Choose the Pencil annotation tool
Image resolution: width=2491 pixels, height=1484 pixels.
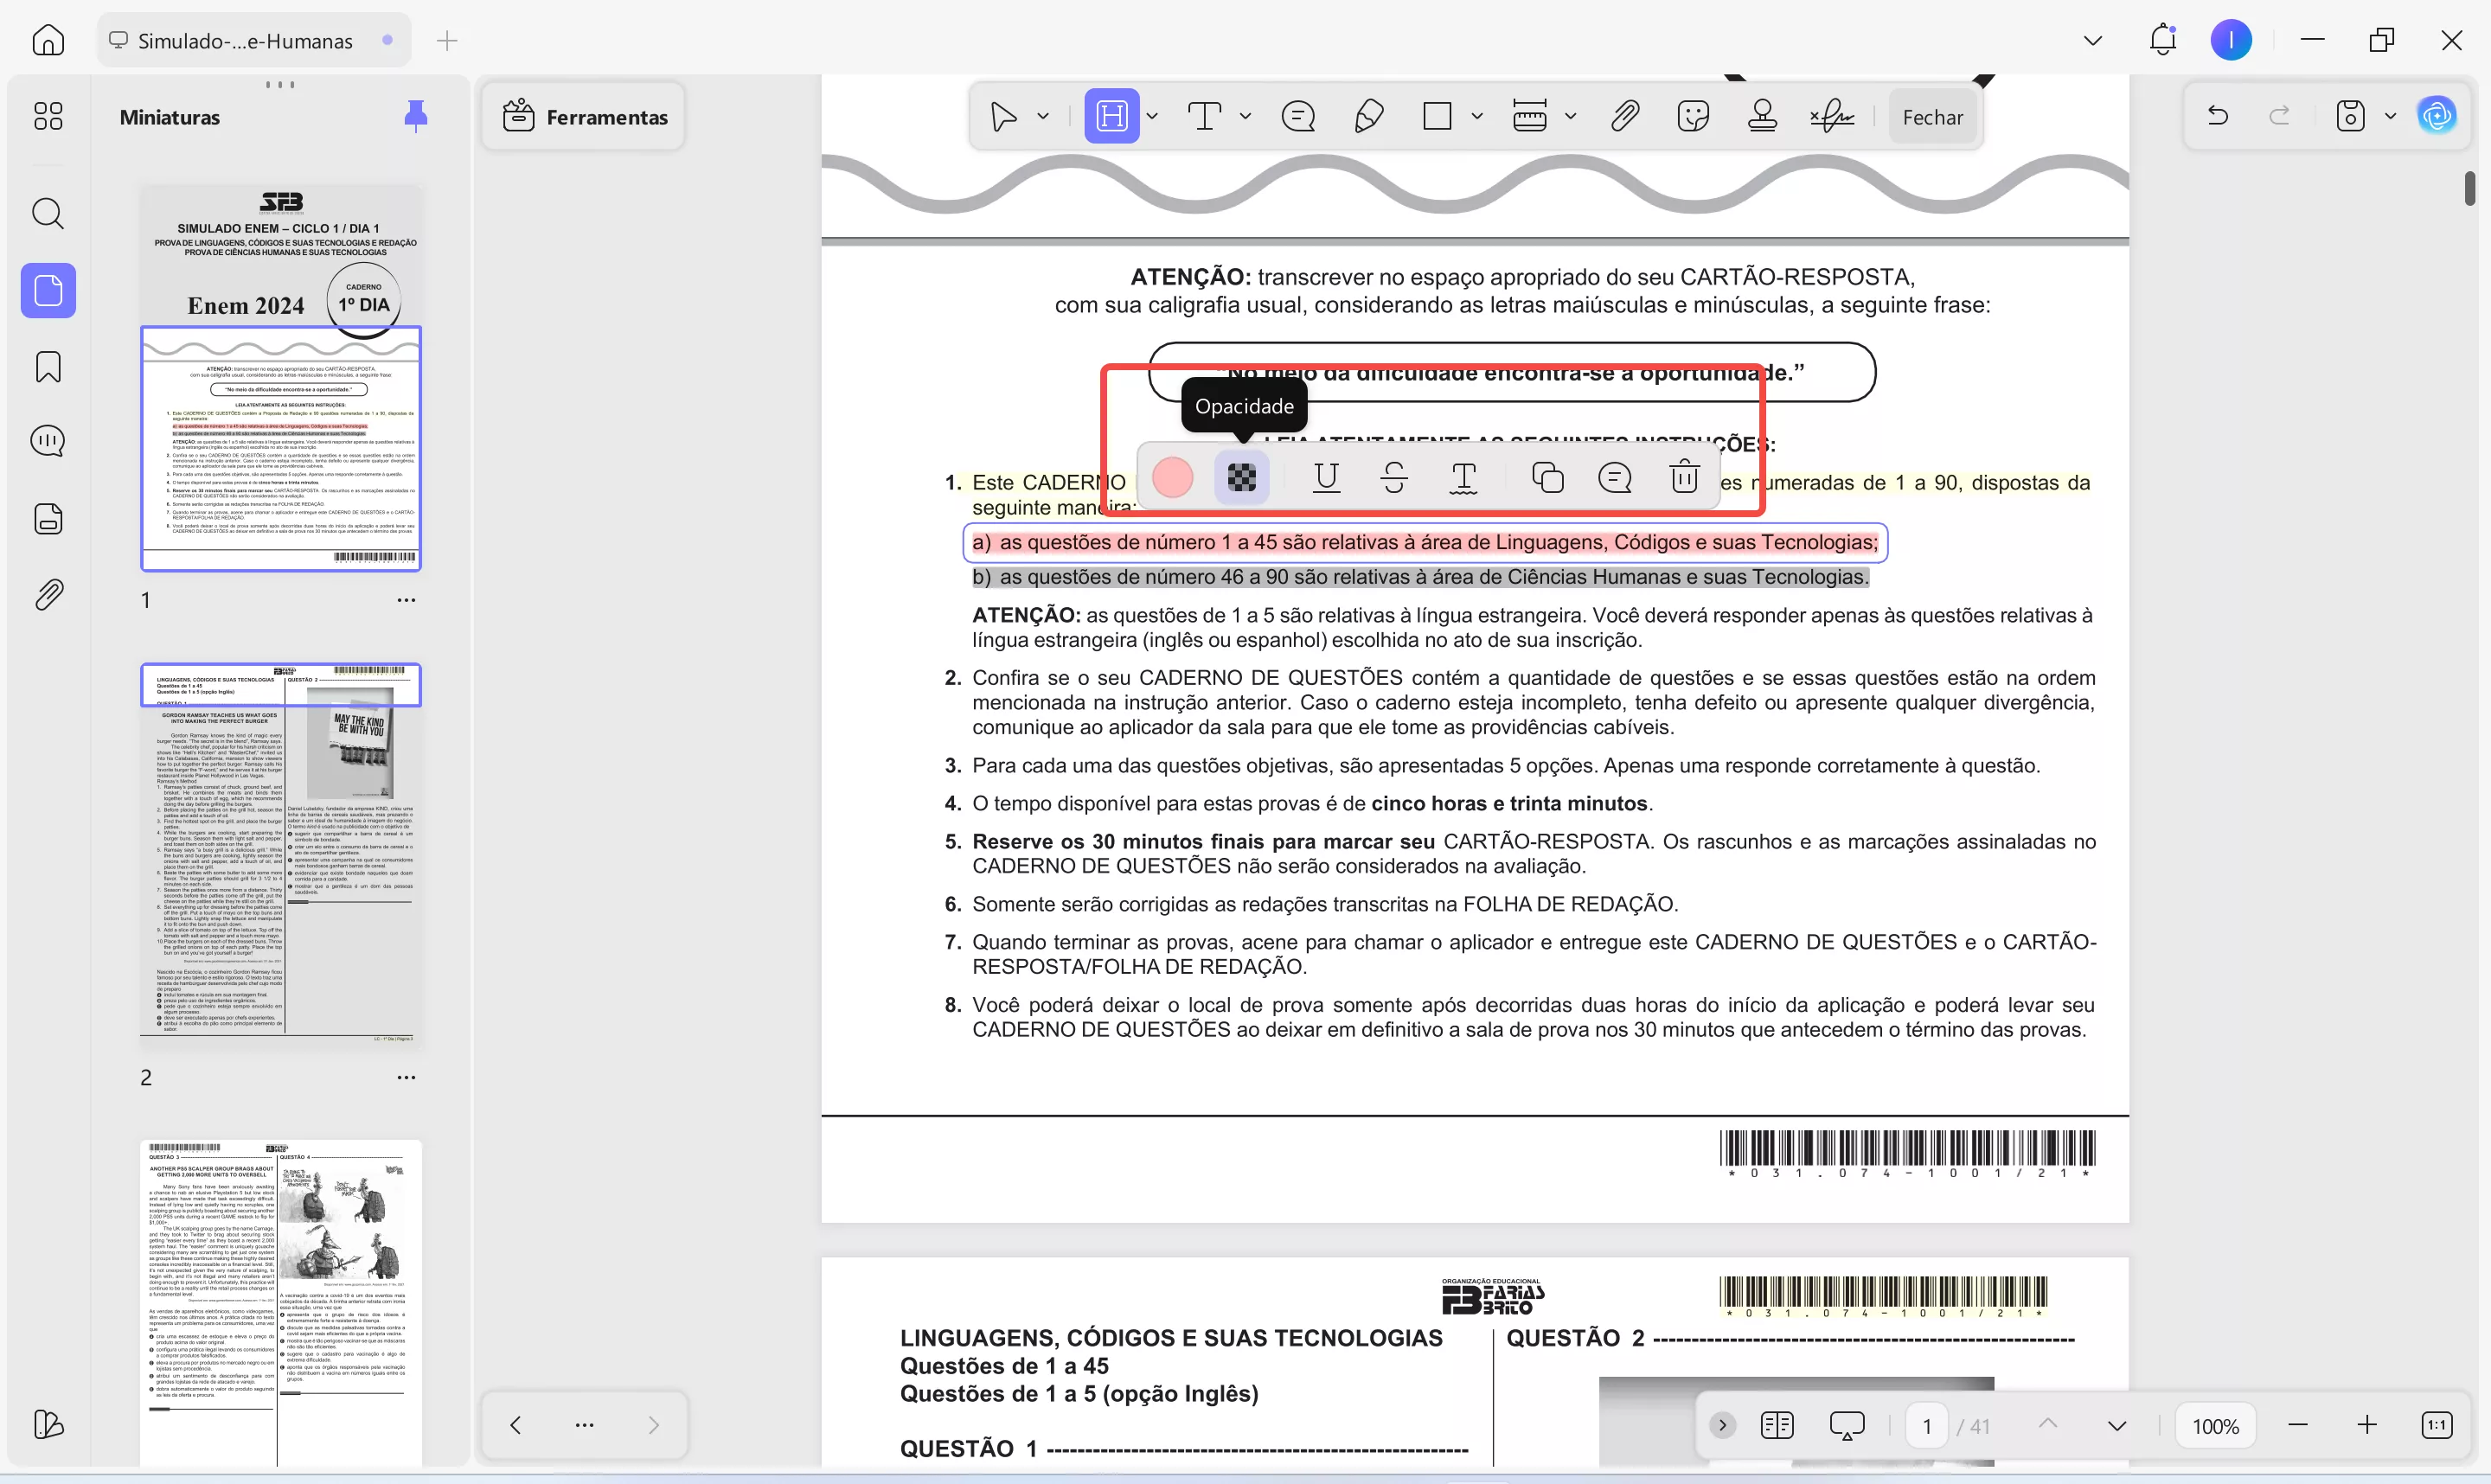coord(1368,115)
